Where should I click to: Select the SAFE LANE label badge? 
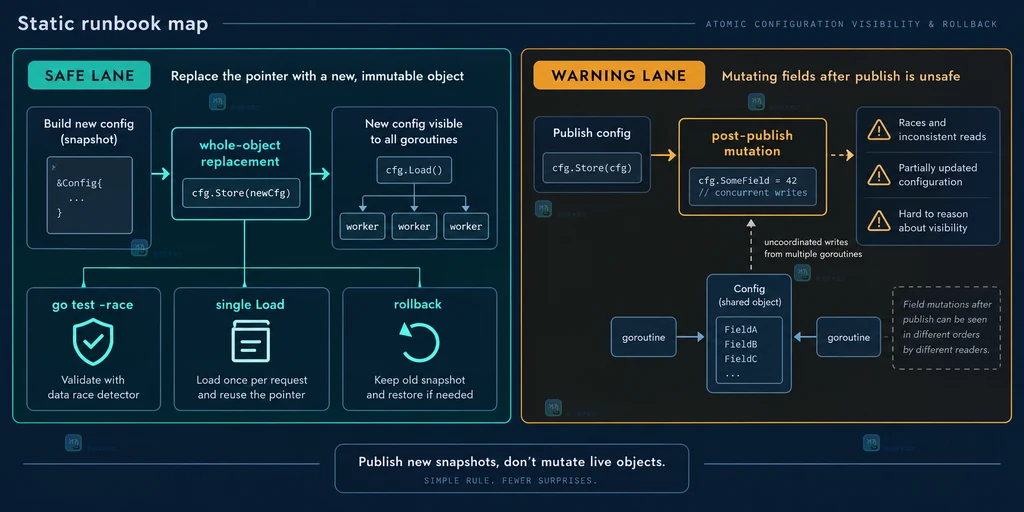pos(89,75)
